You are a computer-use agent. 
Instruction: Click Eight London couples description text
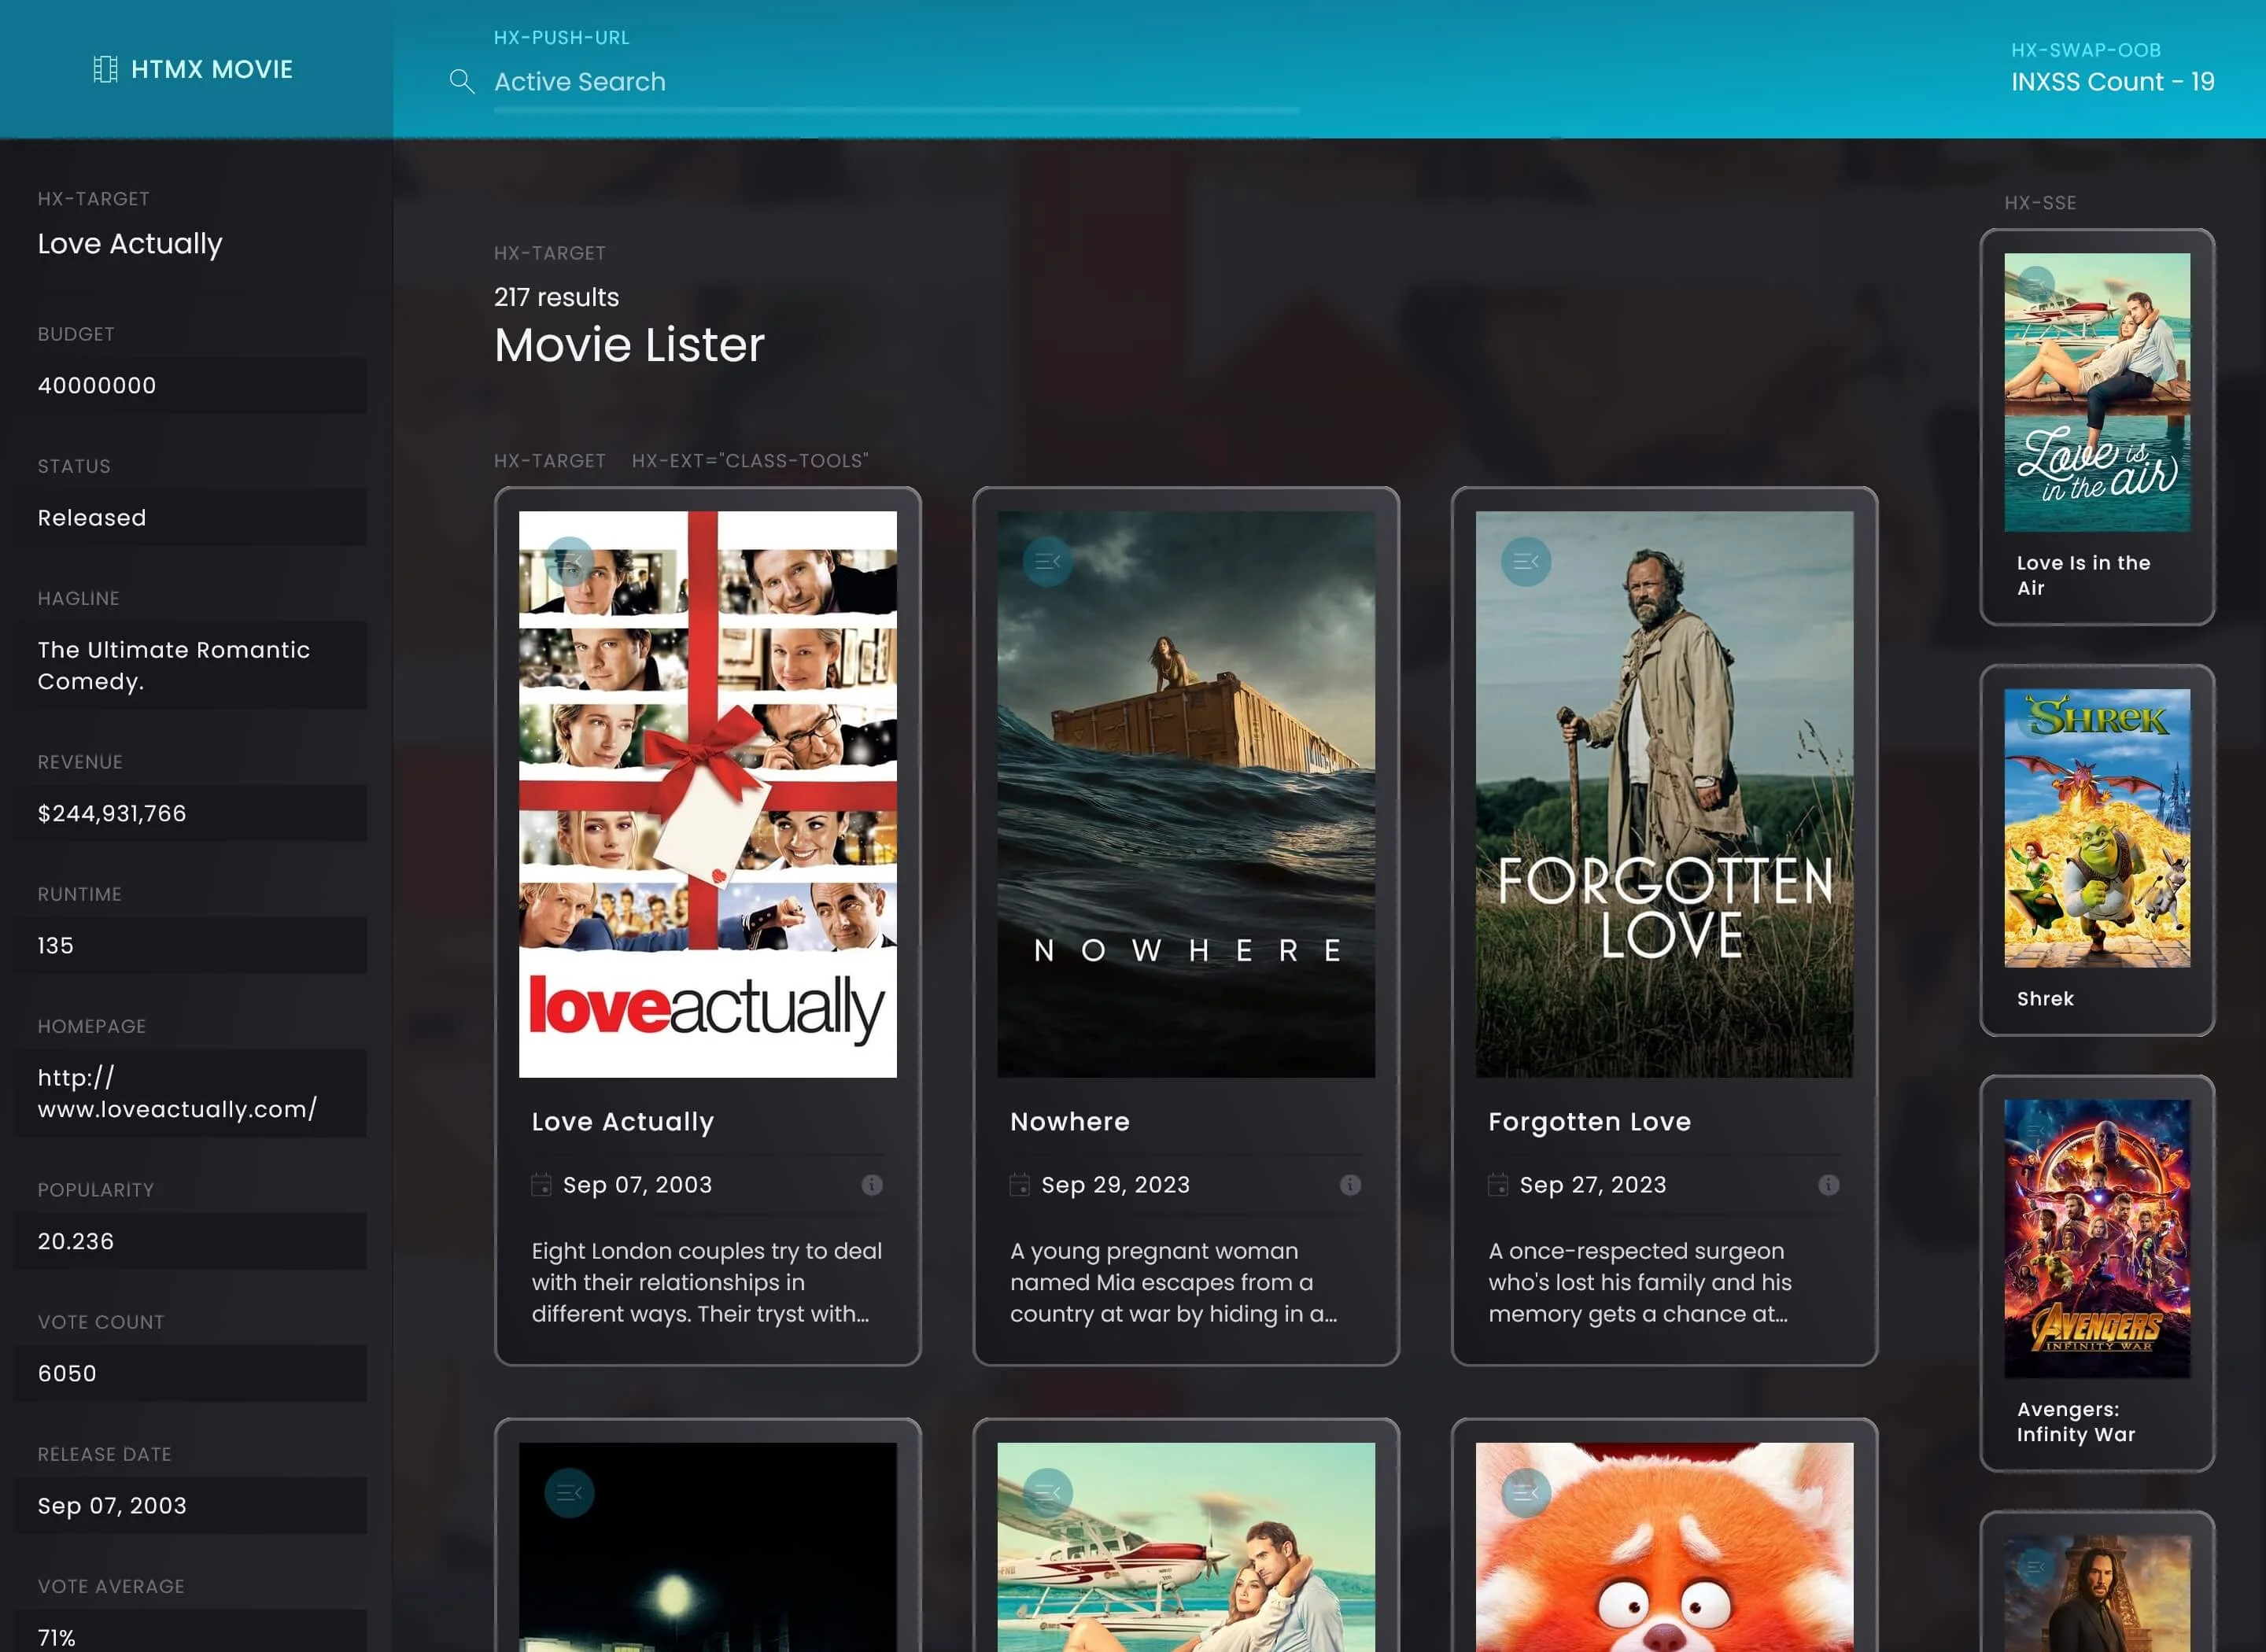tap(707, 1282)
